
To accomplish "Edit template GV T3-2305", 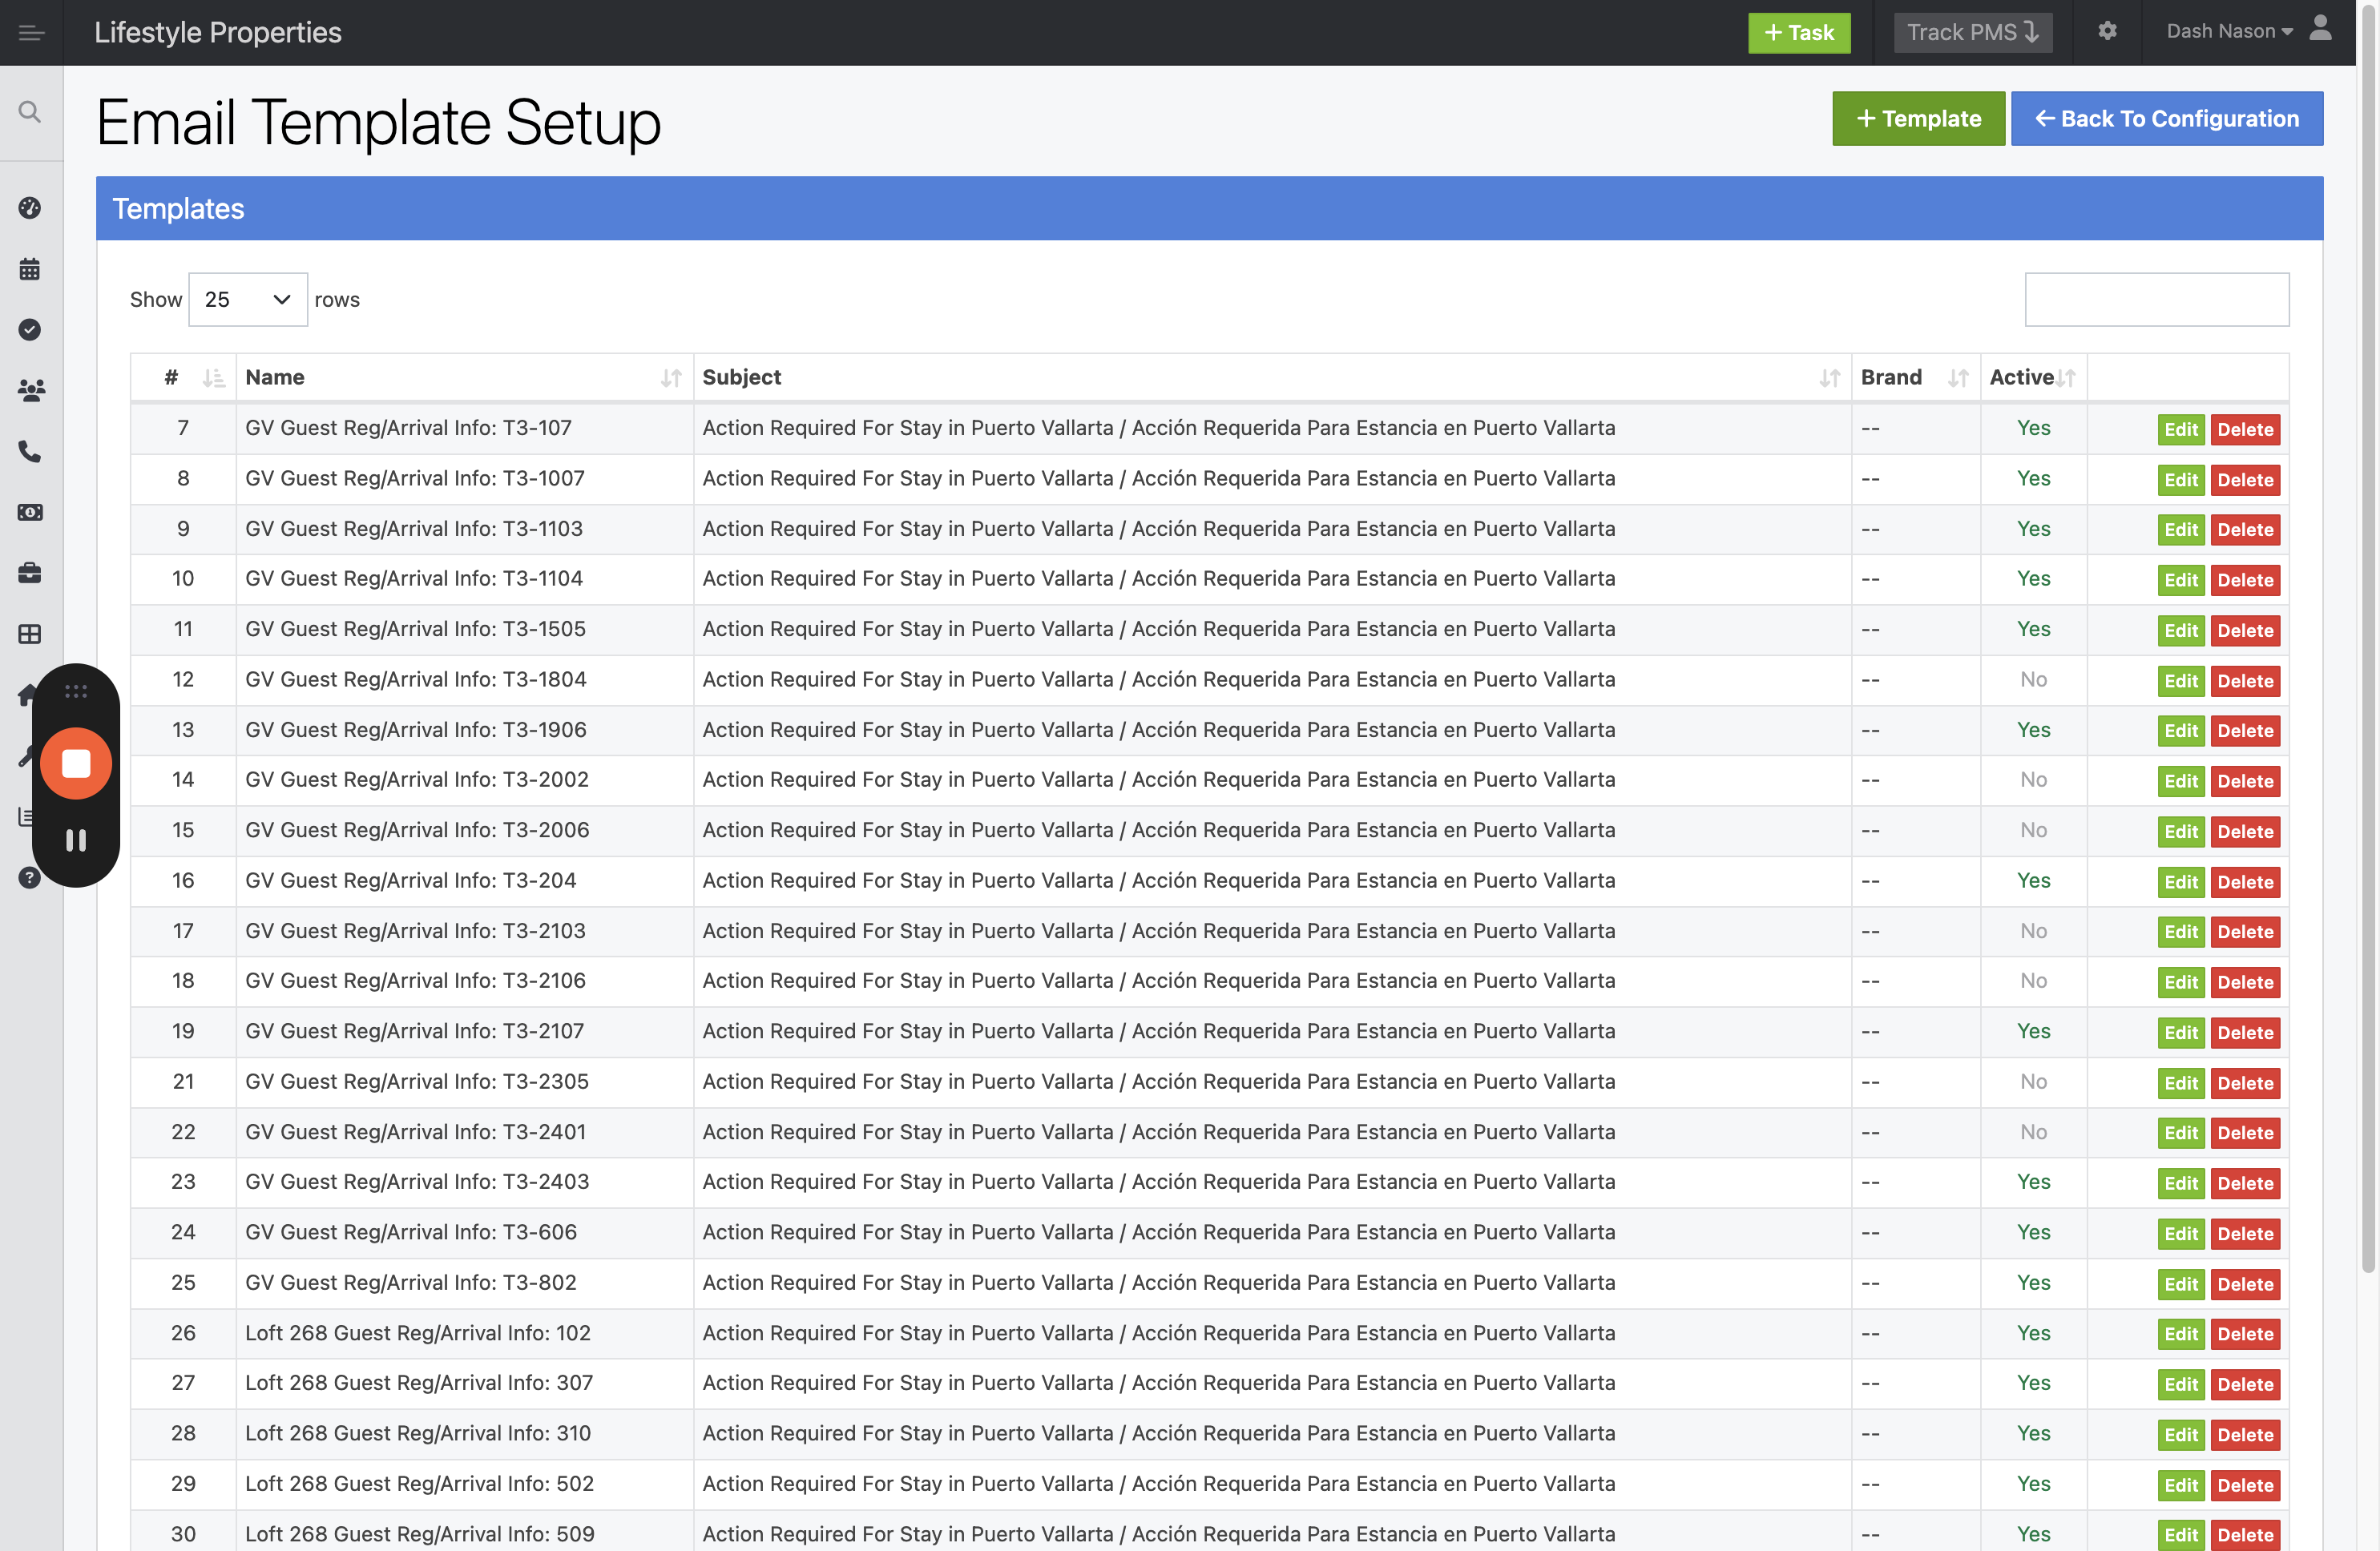I will [x=2180, y=1083].
